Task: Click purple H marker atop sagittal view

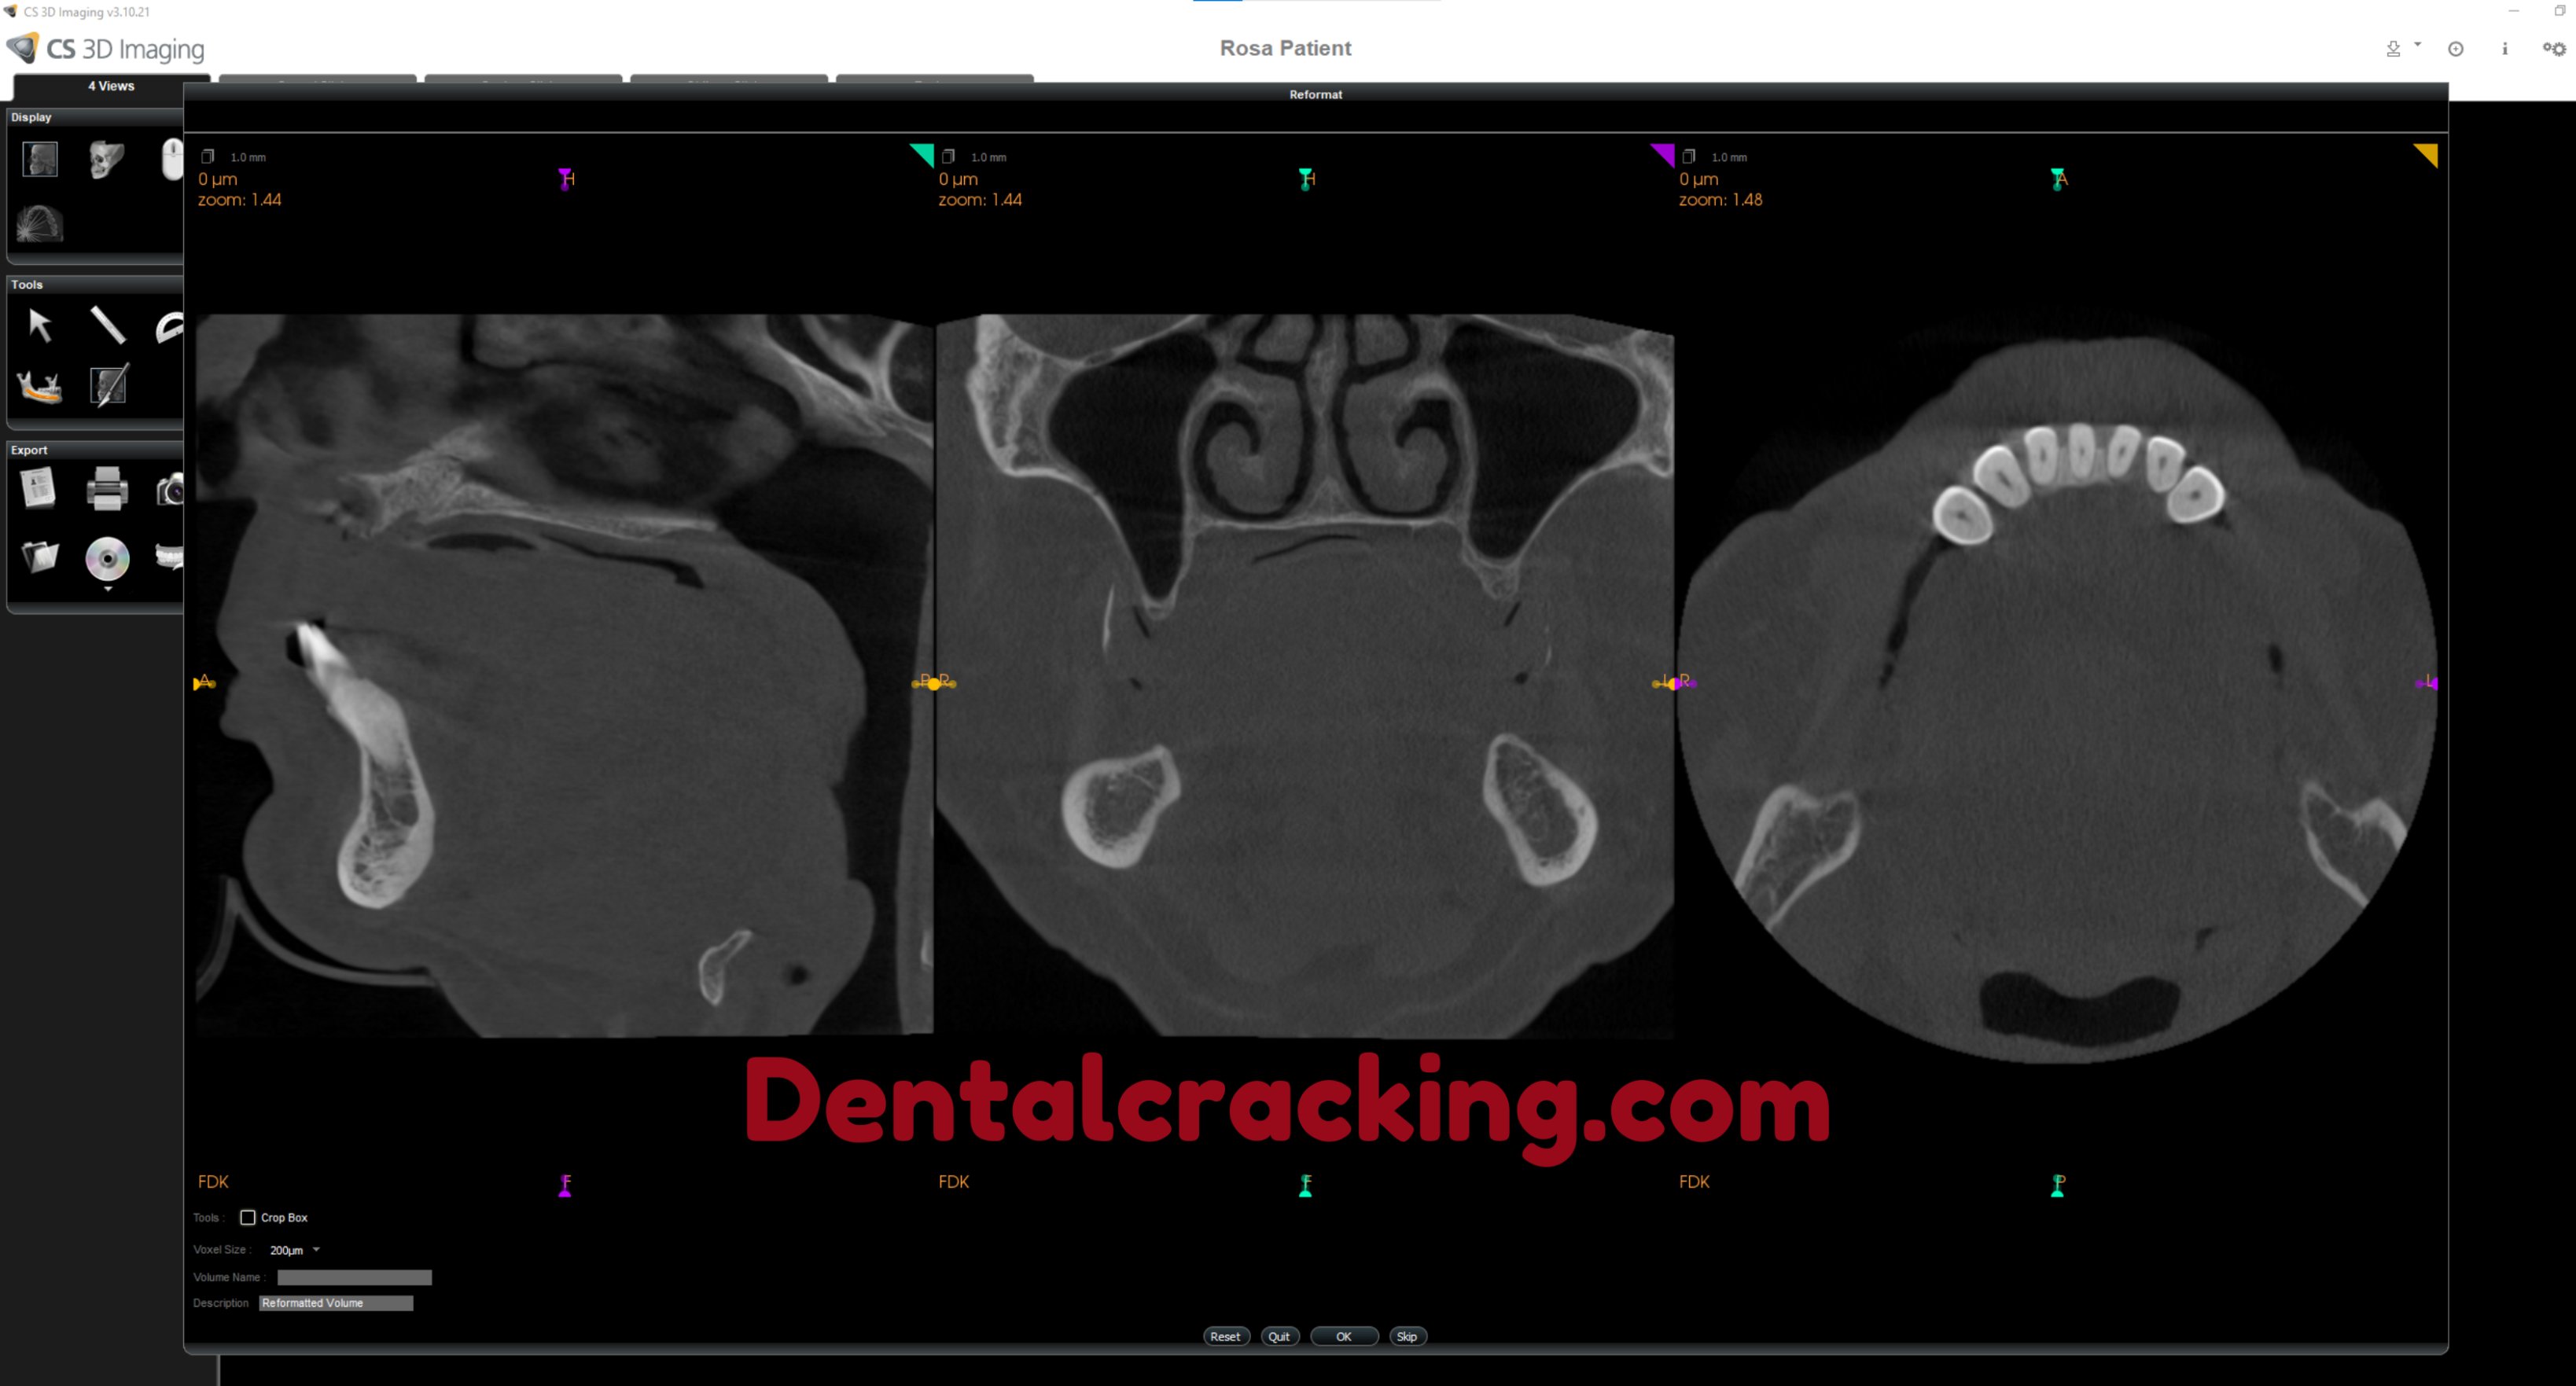Action: [566, 179]
